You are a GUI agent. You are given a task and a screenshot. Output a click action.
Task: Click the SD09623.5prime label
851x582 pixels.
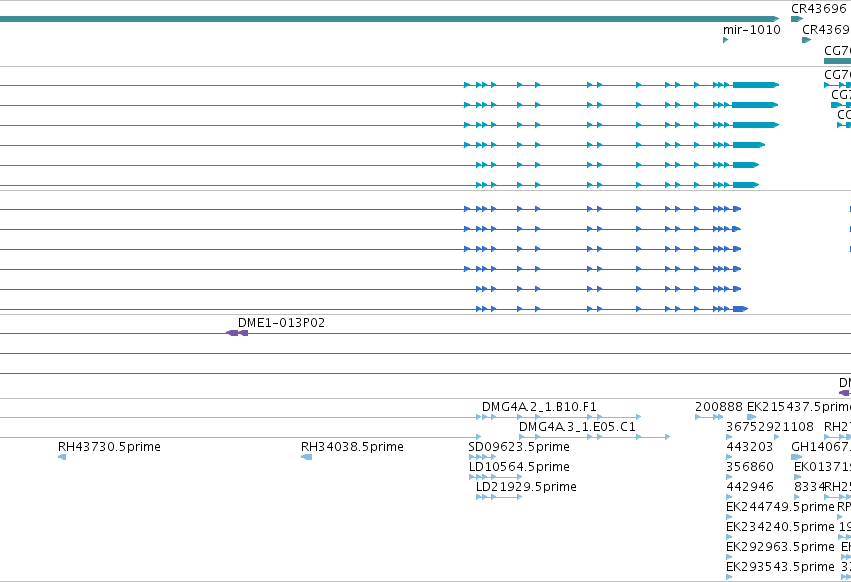point(519,447)
